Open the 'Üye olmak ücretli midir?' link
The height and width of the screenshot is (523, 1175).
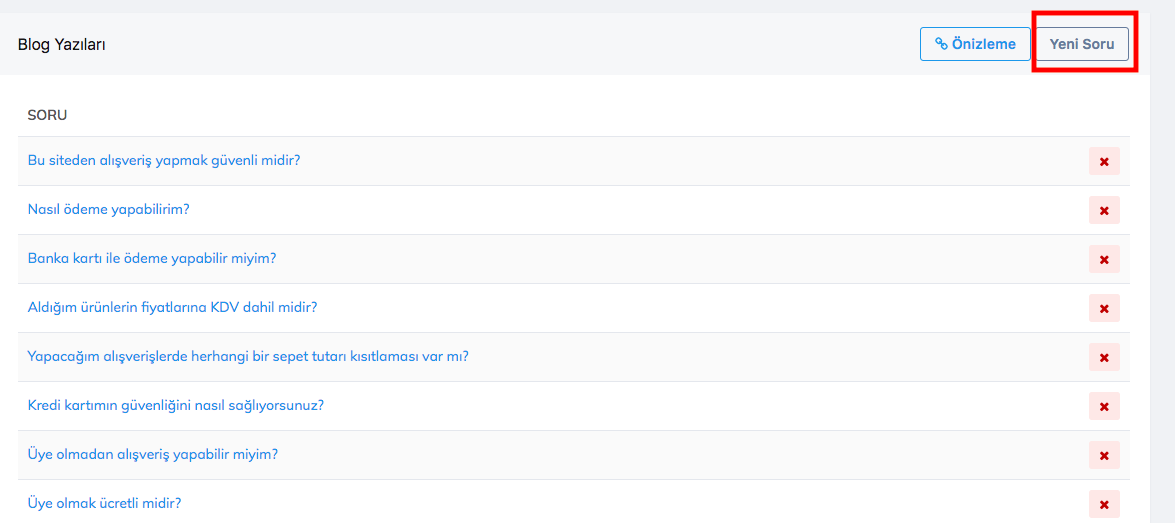coord(105,503)
